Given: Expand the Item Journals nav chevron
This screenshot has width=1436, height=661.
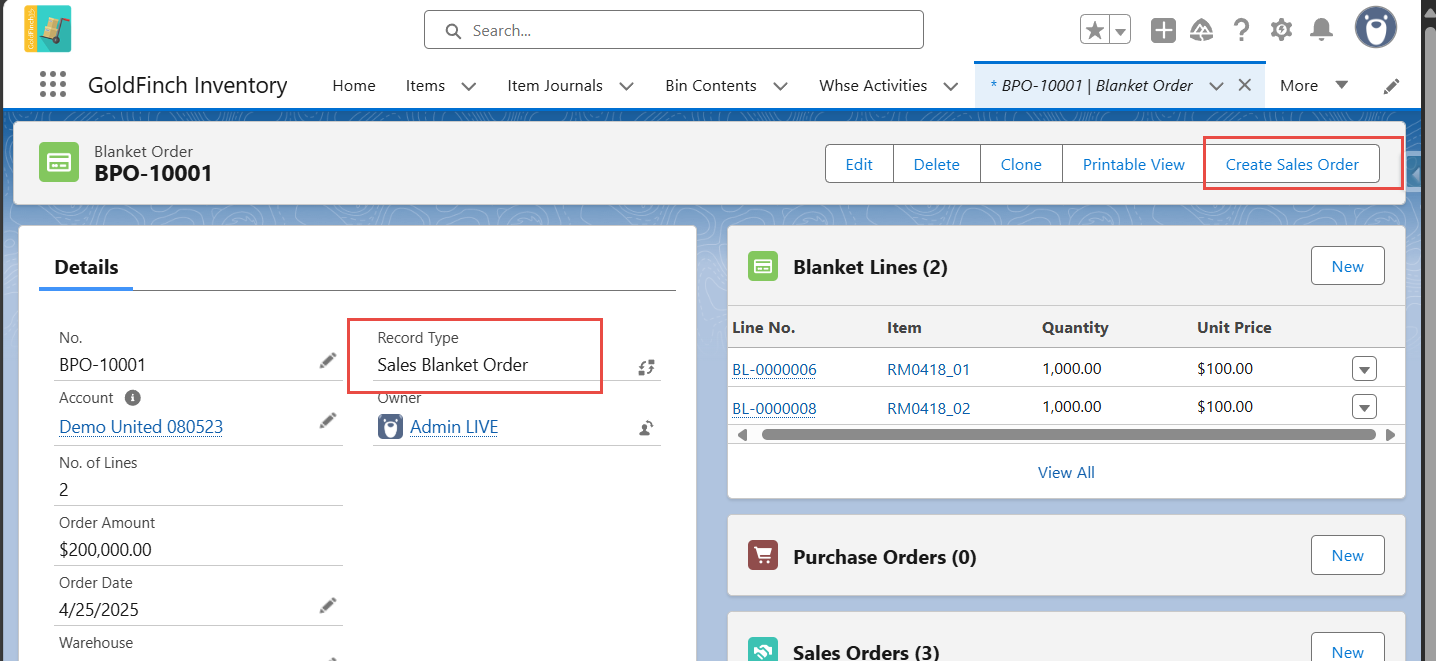Looking at the screenshot, I should [626, 86].
